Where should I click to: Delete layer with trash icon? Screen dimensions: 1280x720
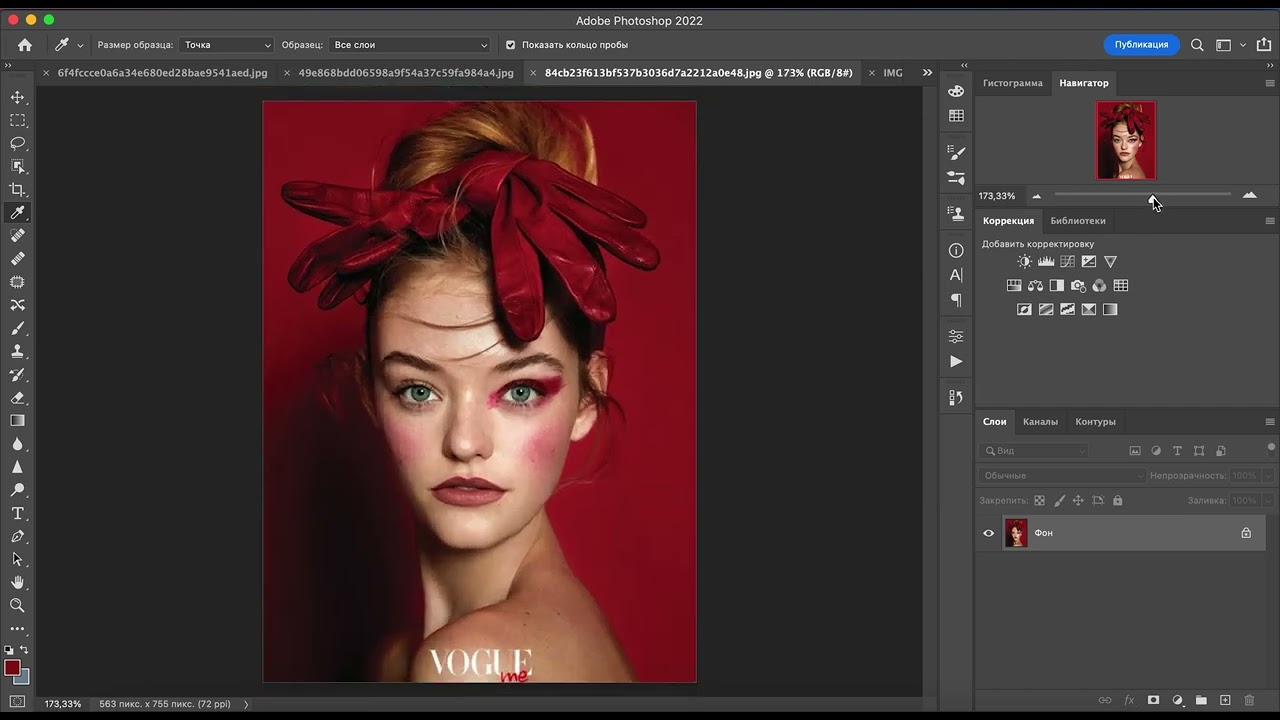[1249, 701]
